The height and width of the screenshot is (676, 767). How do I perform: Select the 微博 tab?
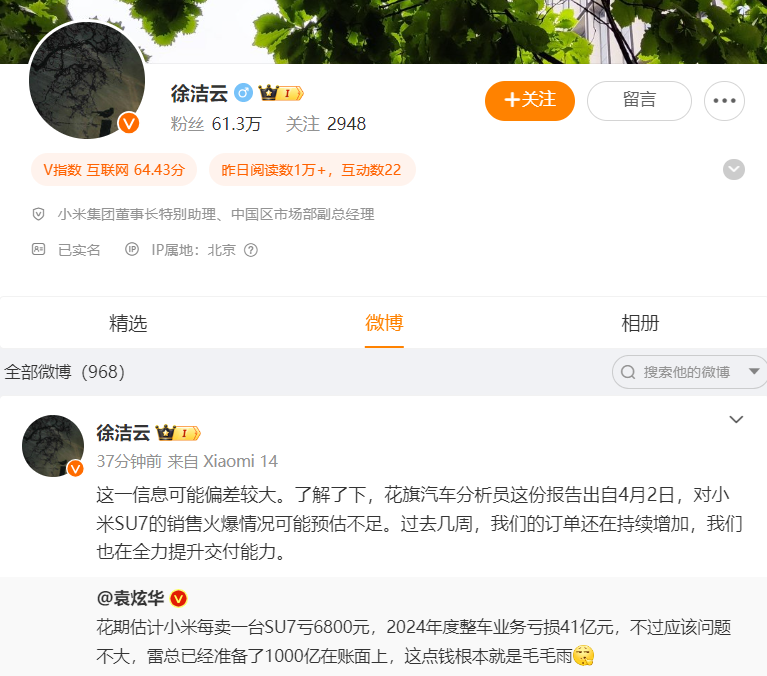pyautogui.click(x=384, y=323)
